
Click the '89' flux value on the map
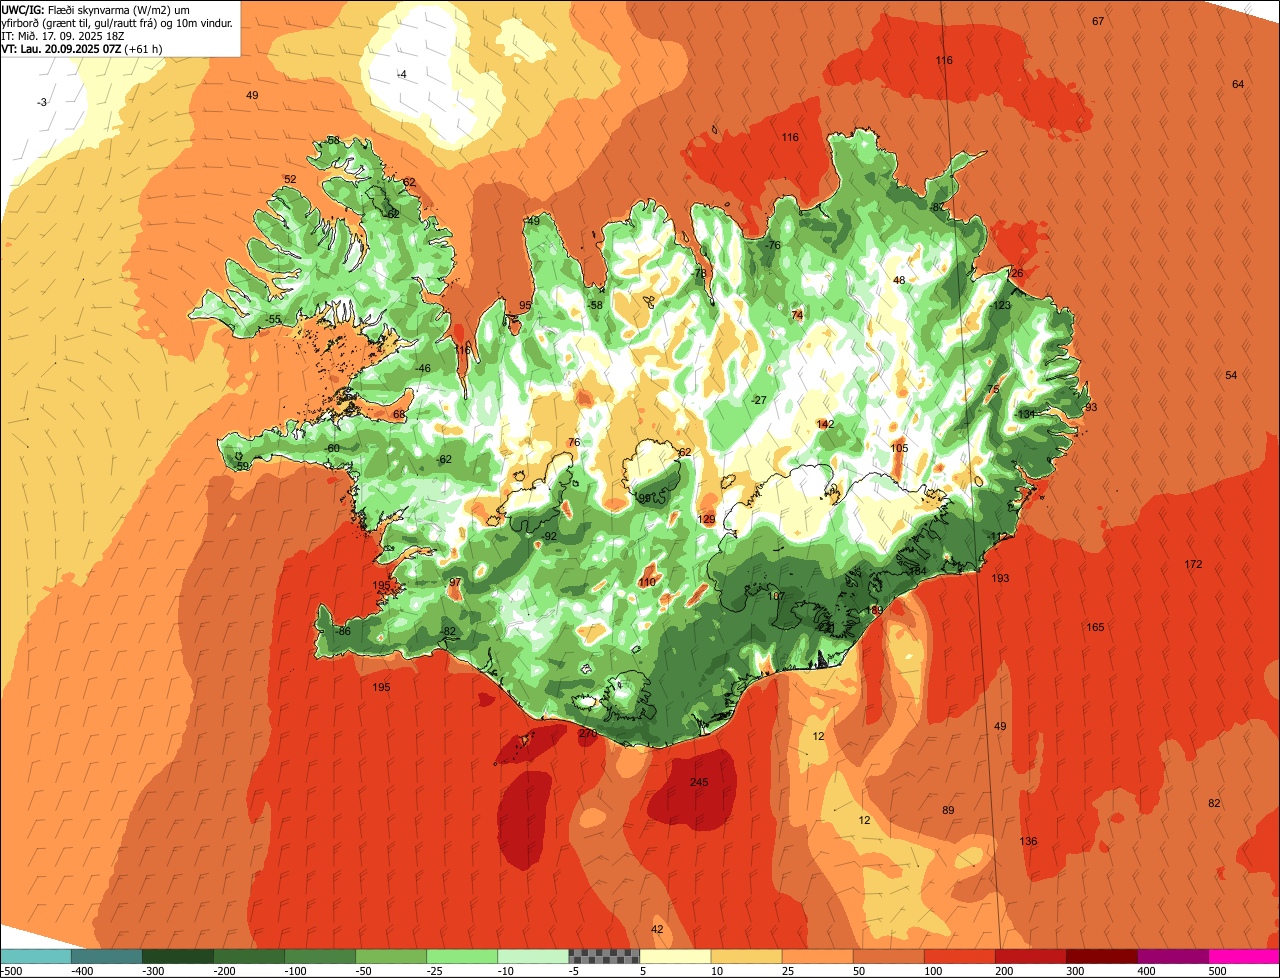click(948, 810)
